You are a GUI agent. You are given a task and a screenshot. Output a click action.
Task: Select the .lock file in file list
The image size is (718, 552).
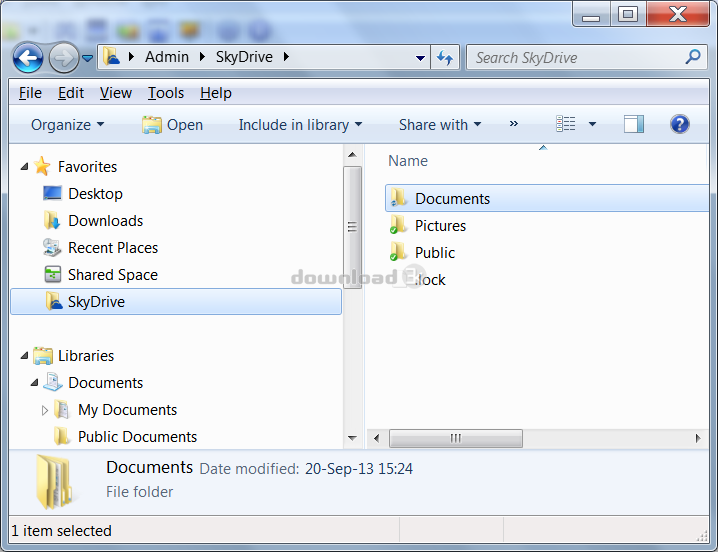(x=430, y=280)
